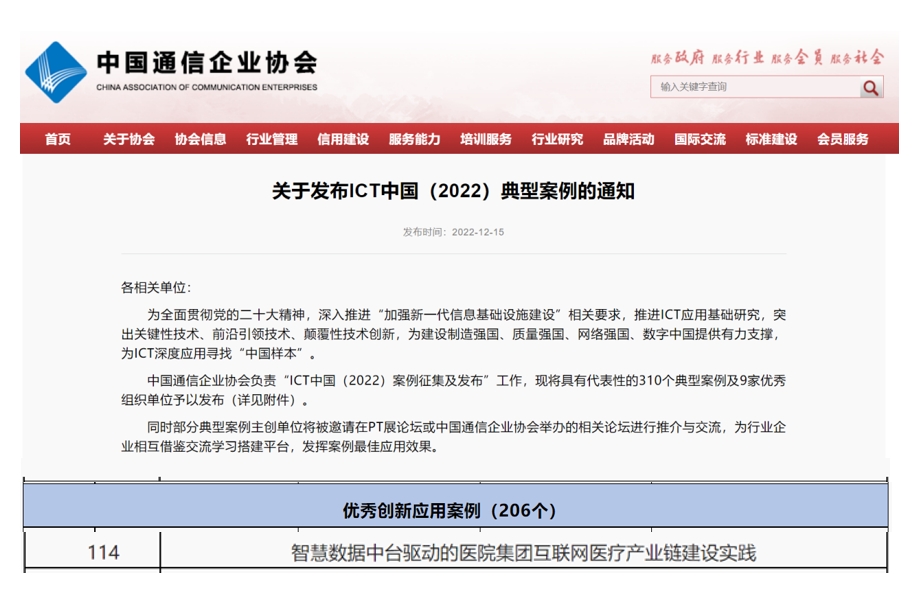Click the English name CHINA ASSOCIATION OF COMMUNICATION ENTERPRISES

tap(207, 87)
